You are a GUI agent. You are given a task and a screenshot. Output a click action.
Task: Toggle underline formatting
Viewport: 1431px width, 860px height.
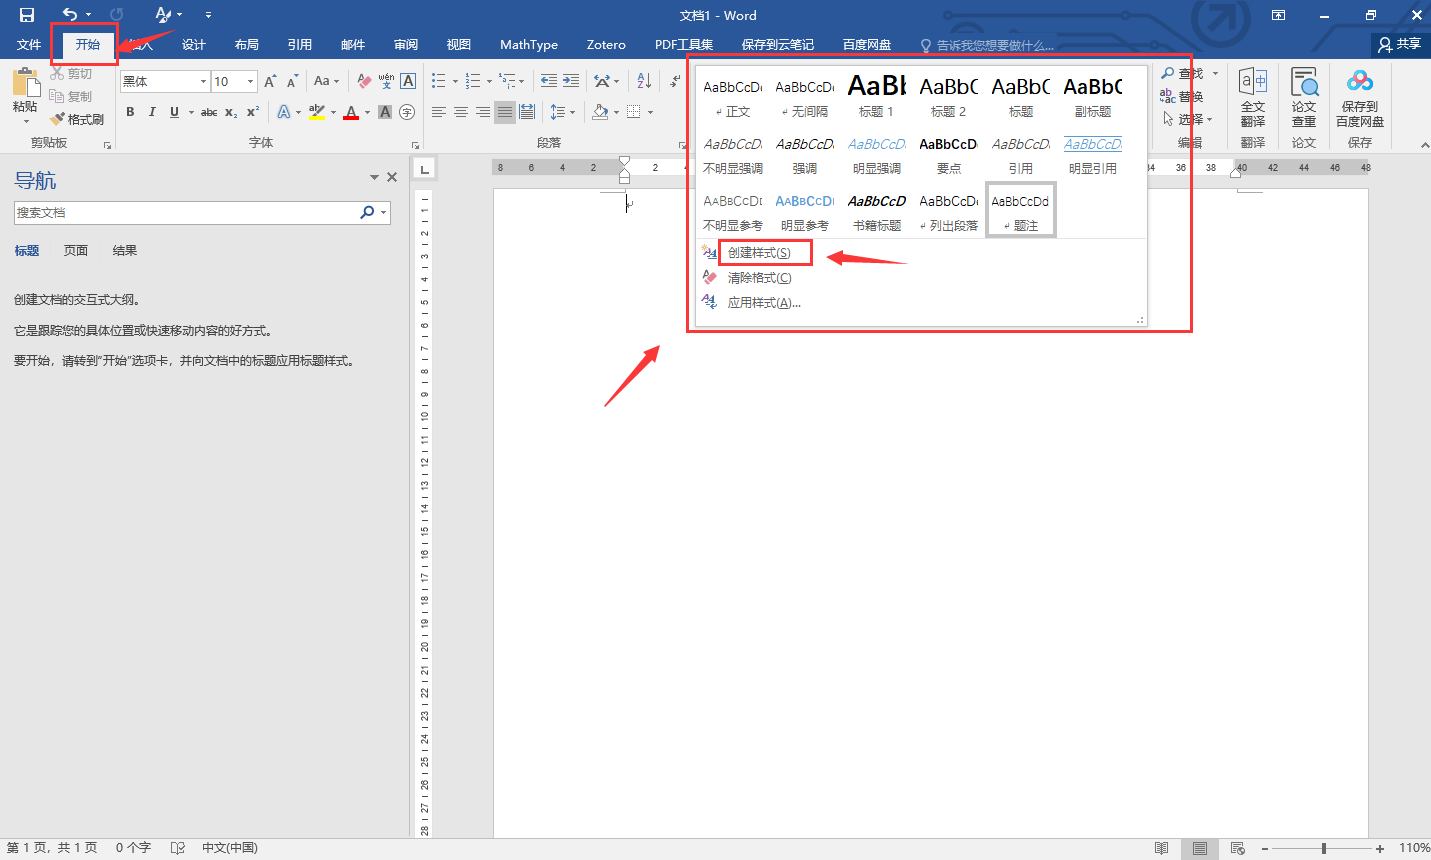tap(174, 112)
